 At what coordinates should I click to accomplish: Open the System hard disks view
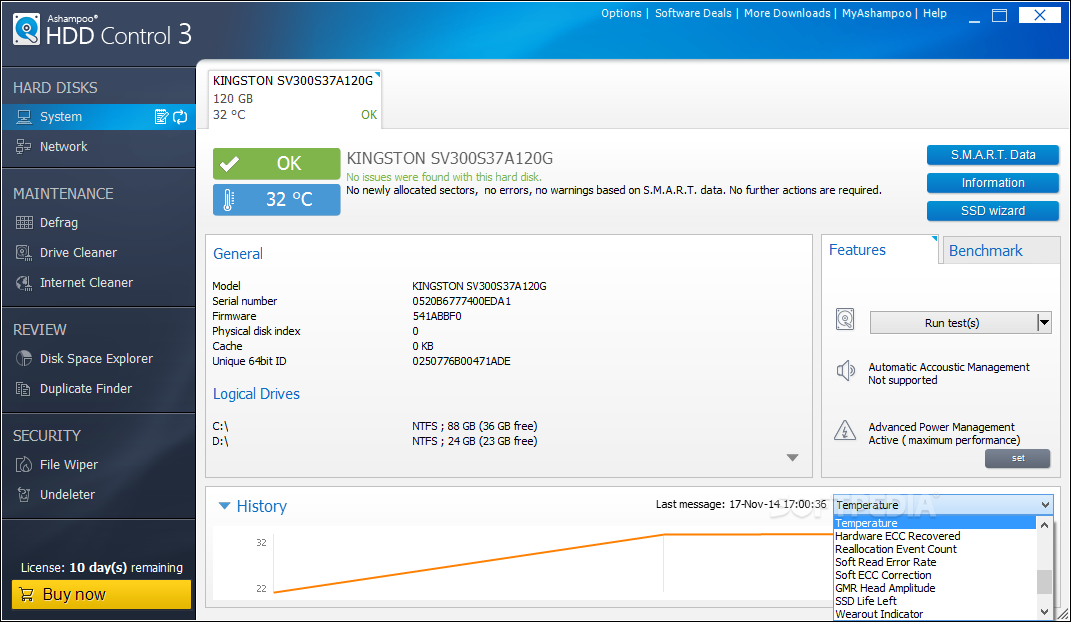pos(98,117)
